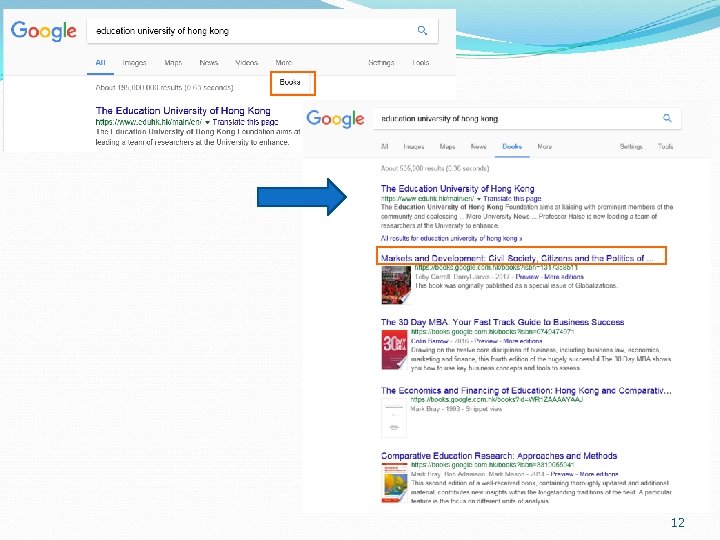
Task: Open More menu in Books results page
Action: tap(545, 146)
